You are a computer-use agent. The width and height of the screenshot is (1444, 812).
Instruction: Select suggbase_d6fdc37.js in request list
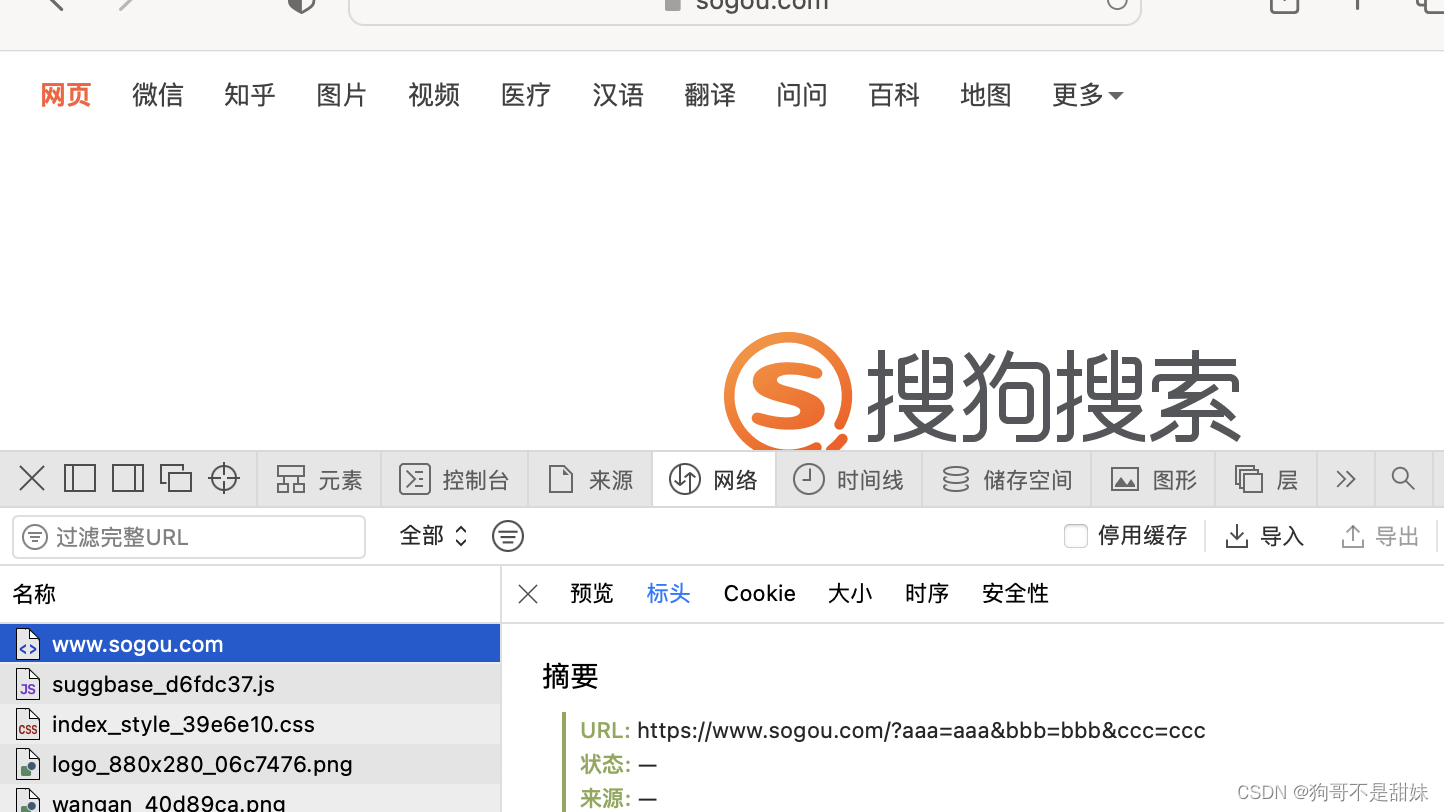pyautogui.click(x=250, y=684)
